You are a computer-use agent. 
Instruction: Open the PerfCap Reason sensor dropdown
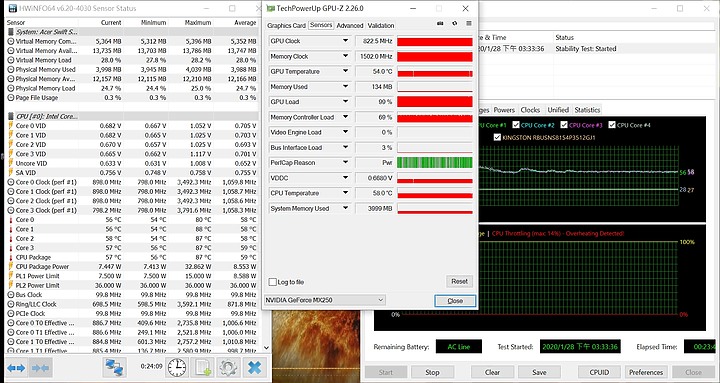(345, 163)
